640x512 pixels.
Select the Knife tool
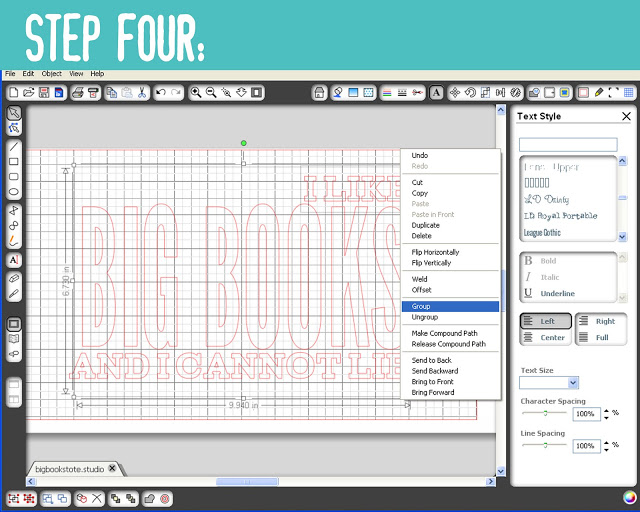pyautogui.click(x=13, y=294)
